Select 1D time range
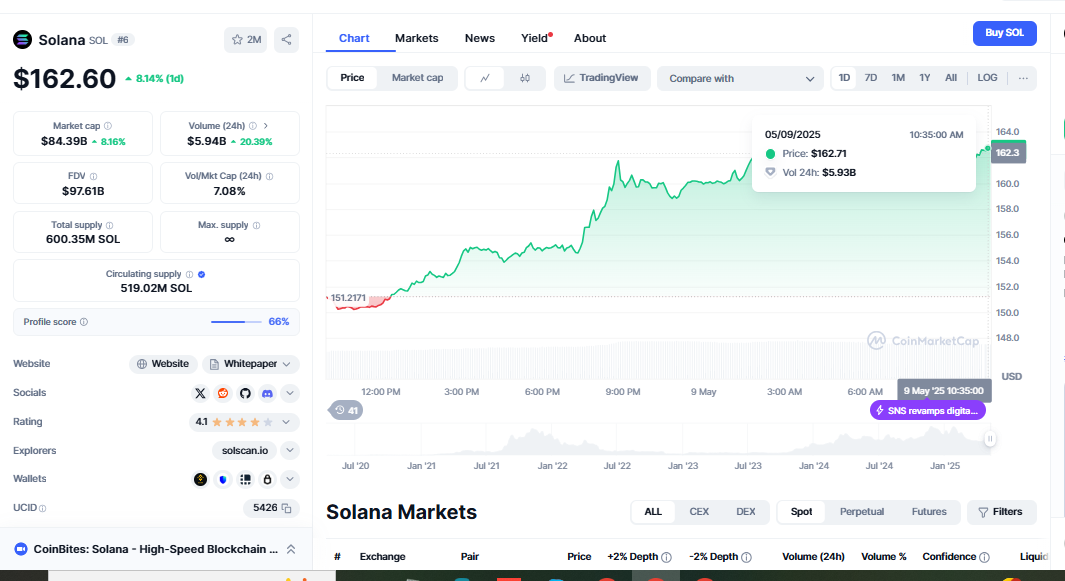This screenshot has width=1065, height=581. coord(844,78)
